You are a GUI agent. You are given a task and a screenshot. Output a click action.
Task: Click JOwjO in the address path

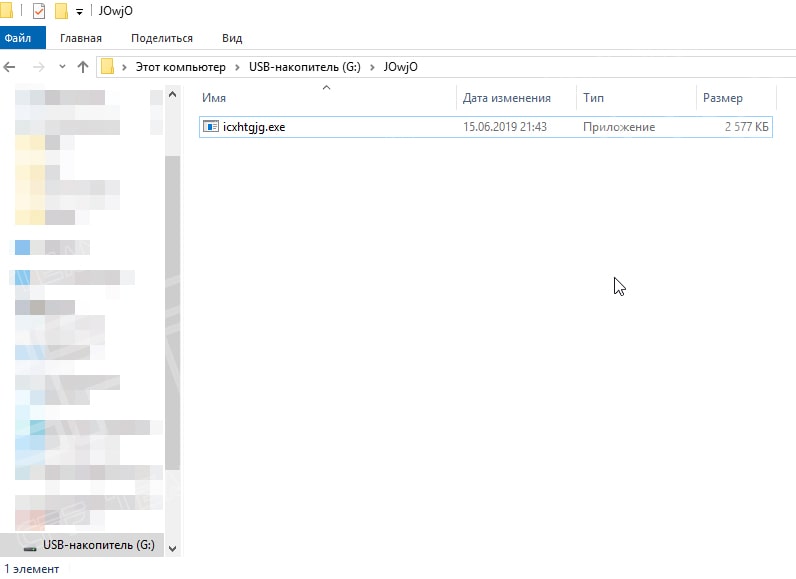coord(401,67)
